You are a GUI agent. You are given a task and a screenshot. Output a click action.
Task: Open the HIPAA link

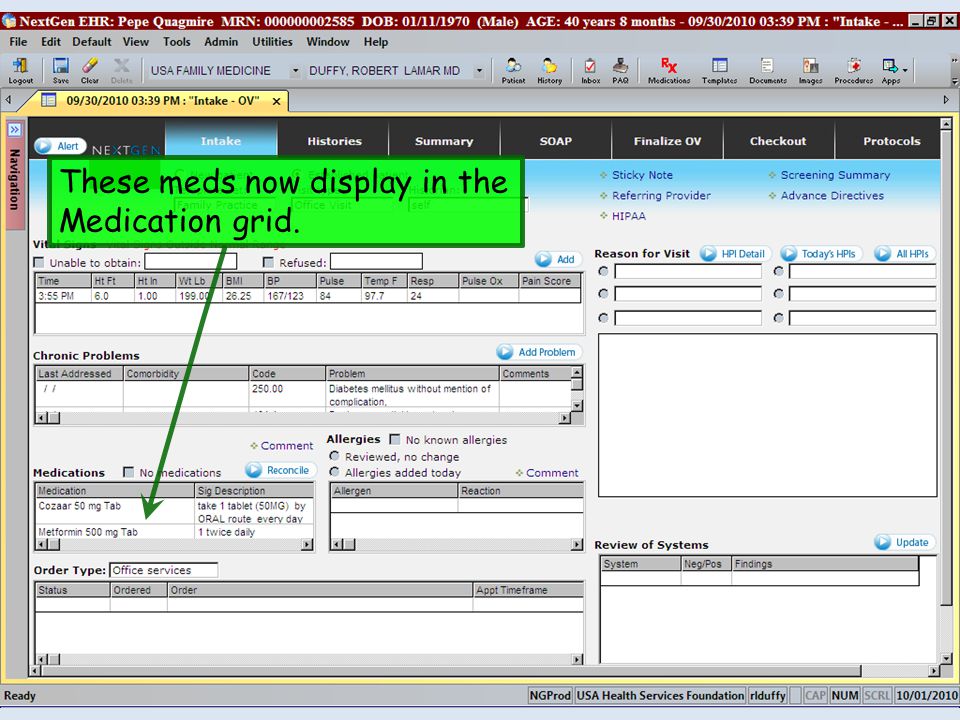tap(629, 216)
